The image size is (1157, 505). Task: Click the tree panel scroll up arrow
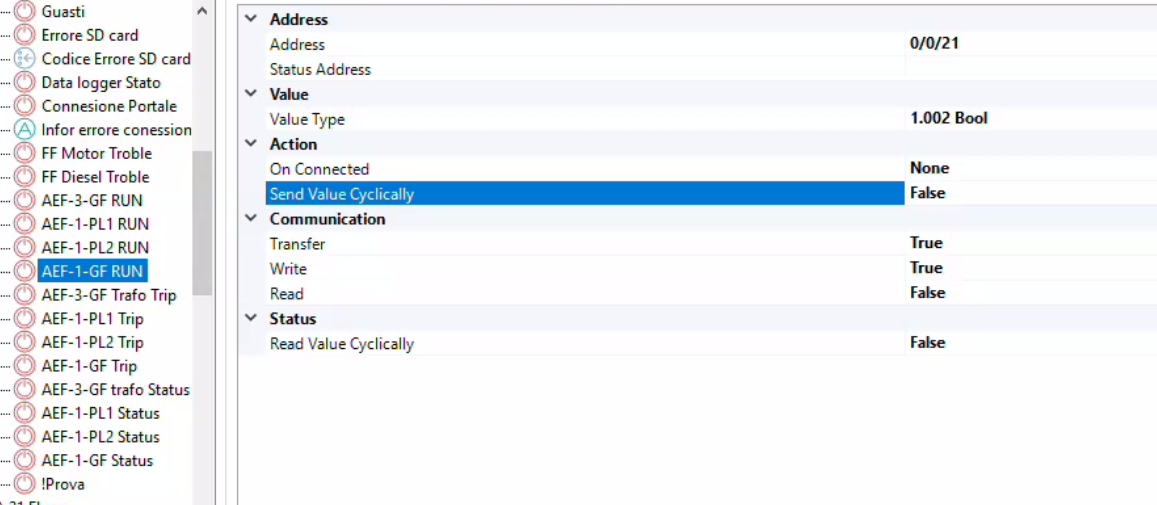click(x=203, y=11)
